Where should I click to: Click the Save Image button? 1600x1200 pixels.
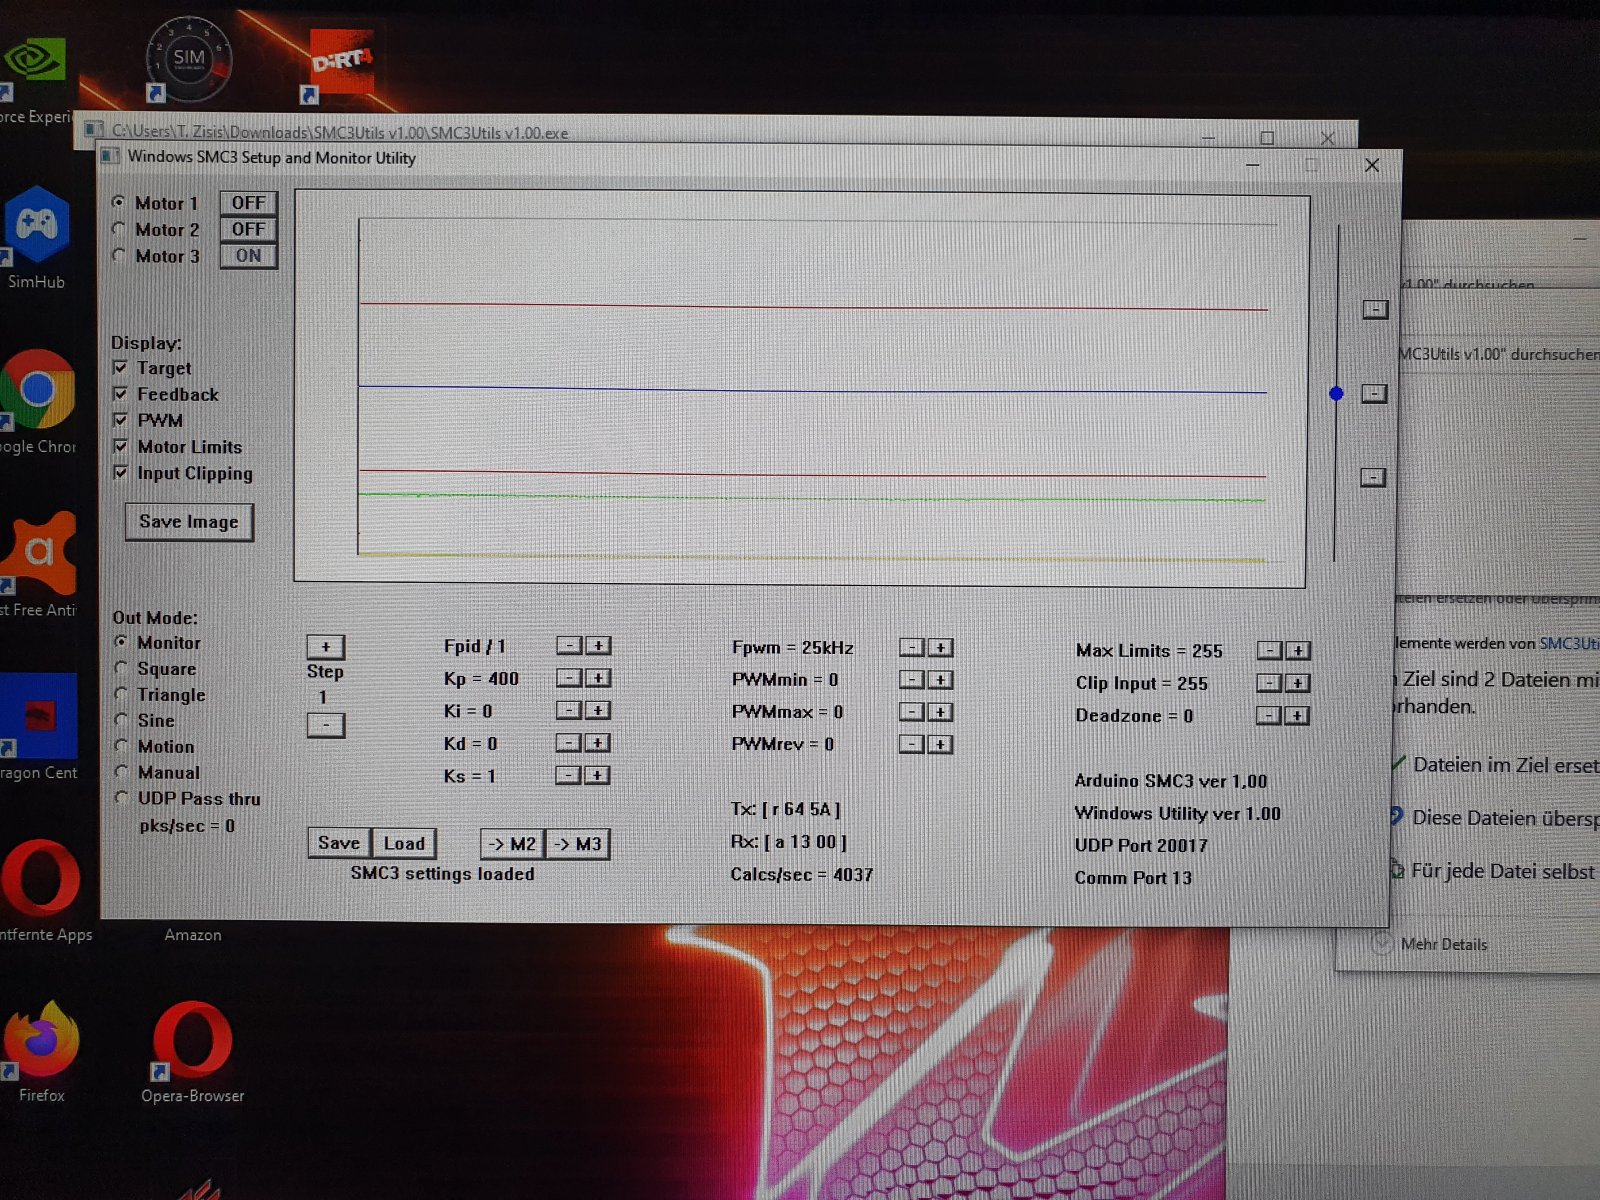coord(189,522)
